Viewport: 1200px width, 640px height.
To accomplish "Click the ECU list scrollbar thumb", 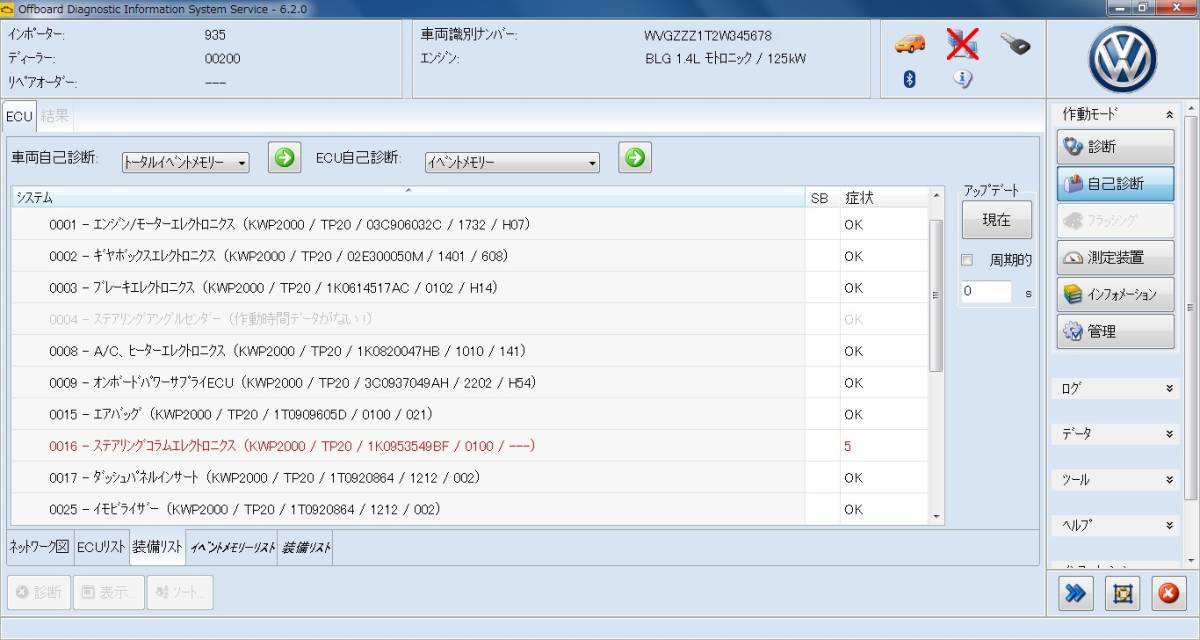I will (x=936, y=295).
